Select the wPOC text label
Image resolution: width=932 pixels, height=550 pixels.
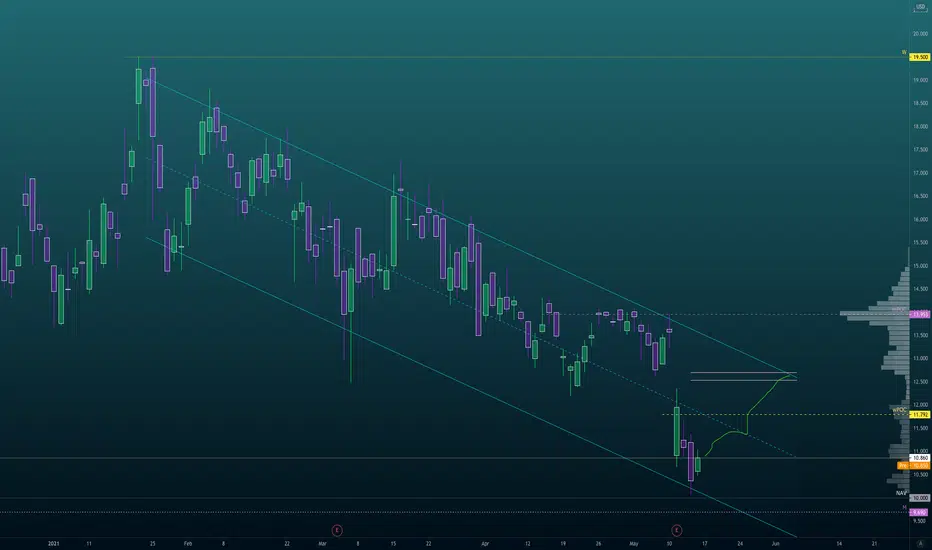click(x=899, y=410)
